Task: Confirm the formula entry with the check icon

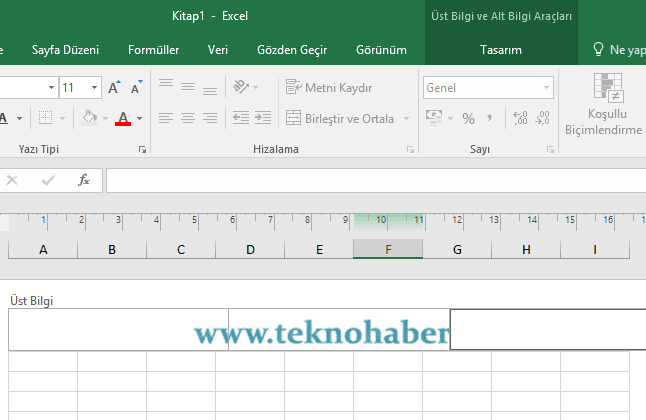Action: tap(48, 180)
